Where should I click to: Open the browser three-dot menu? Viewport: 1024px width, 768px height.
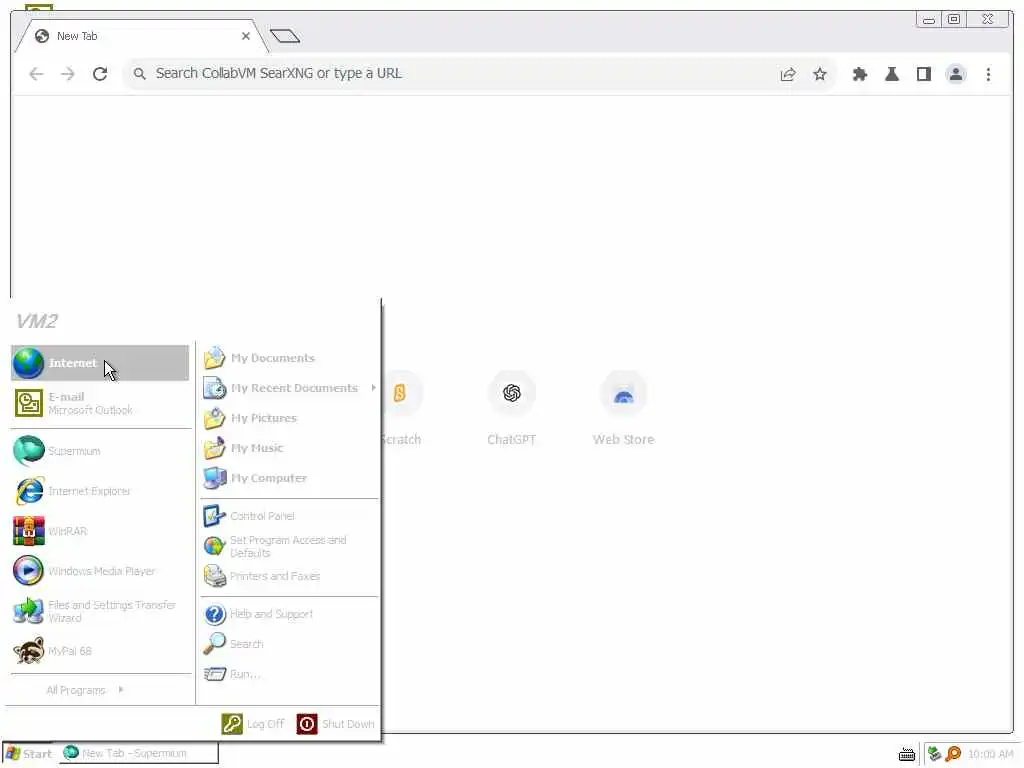point(989,74)
